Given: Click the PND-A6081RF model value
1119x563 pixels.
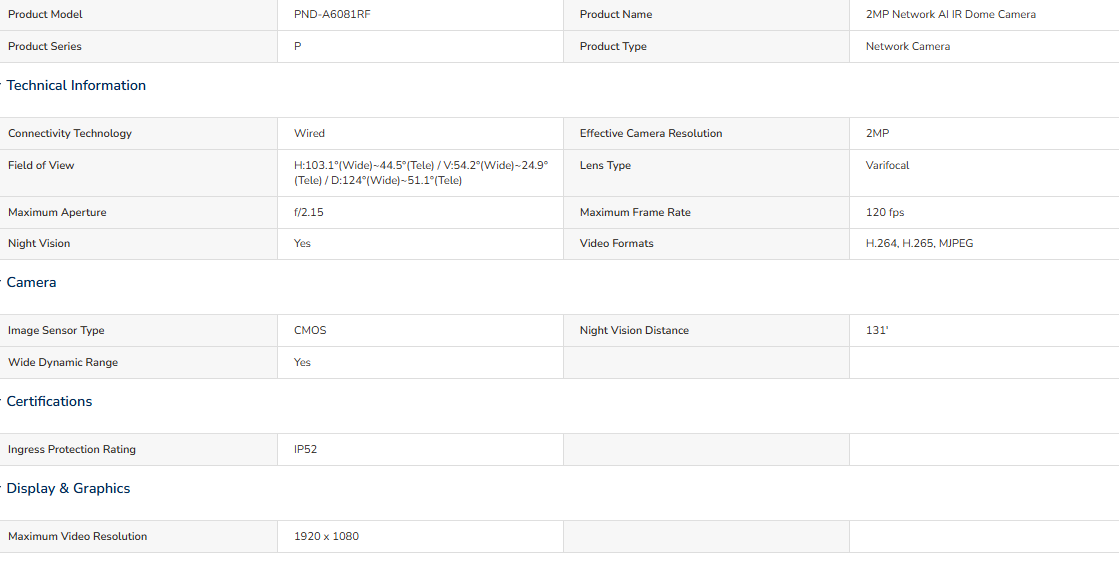Looking at the screenshot, I should [333, 15].
